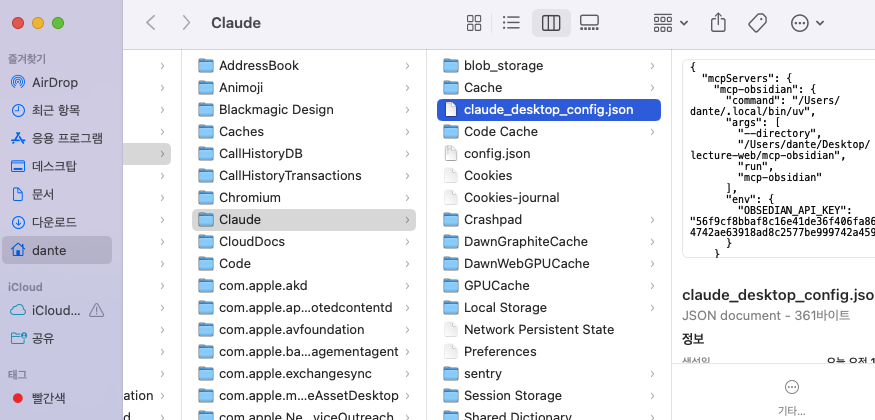Expand the chevron next to CloudDocs
The height and width of the screenshot is (420, 875).
[407, 242]
